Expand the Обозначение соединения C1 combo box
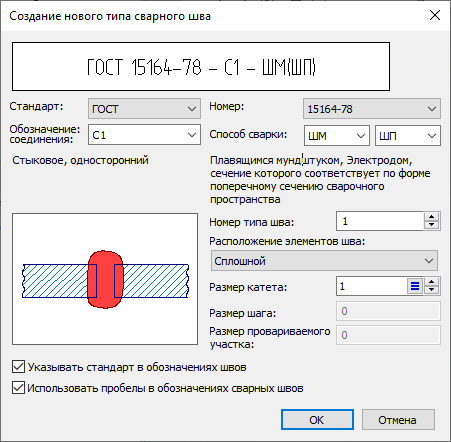This screenshot has height=442, width=451. click(x=144, y=135)
